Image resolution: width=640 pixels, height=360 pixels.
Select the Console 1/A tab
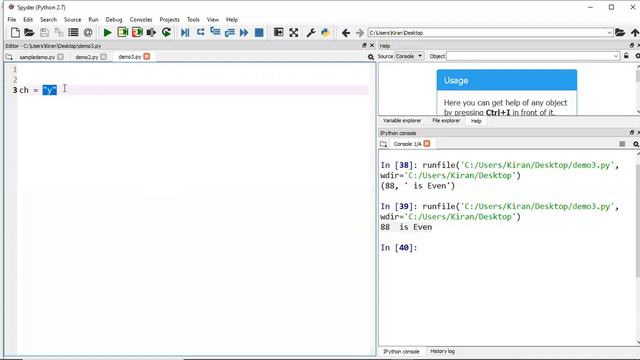[x=407, y=144]
